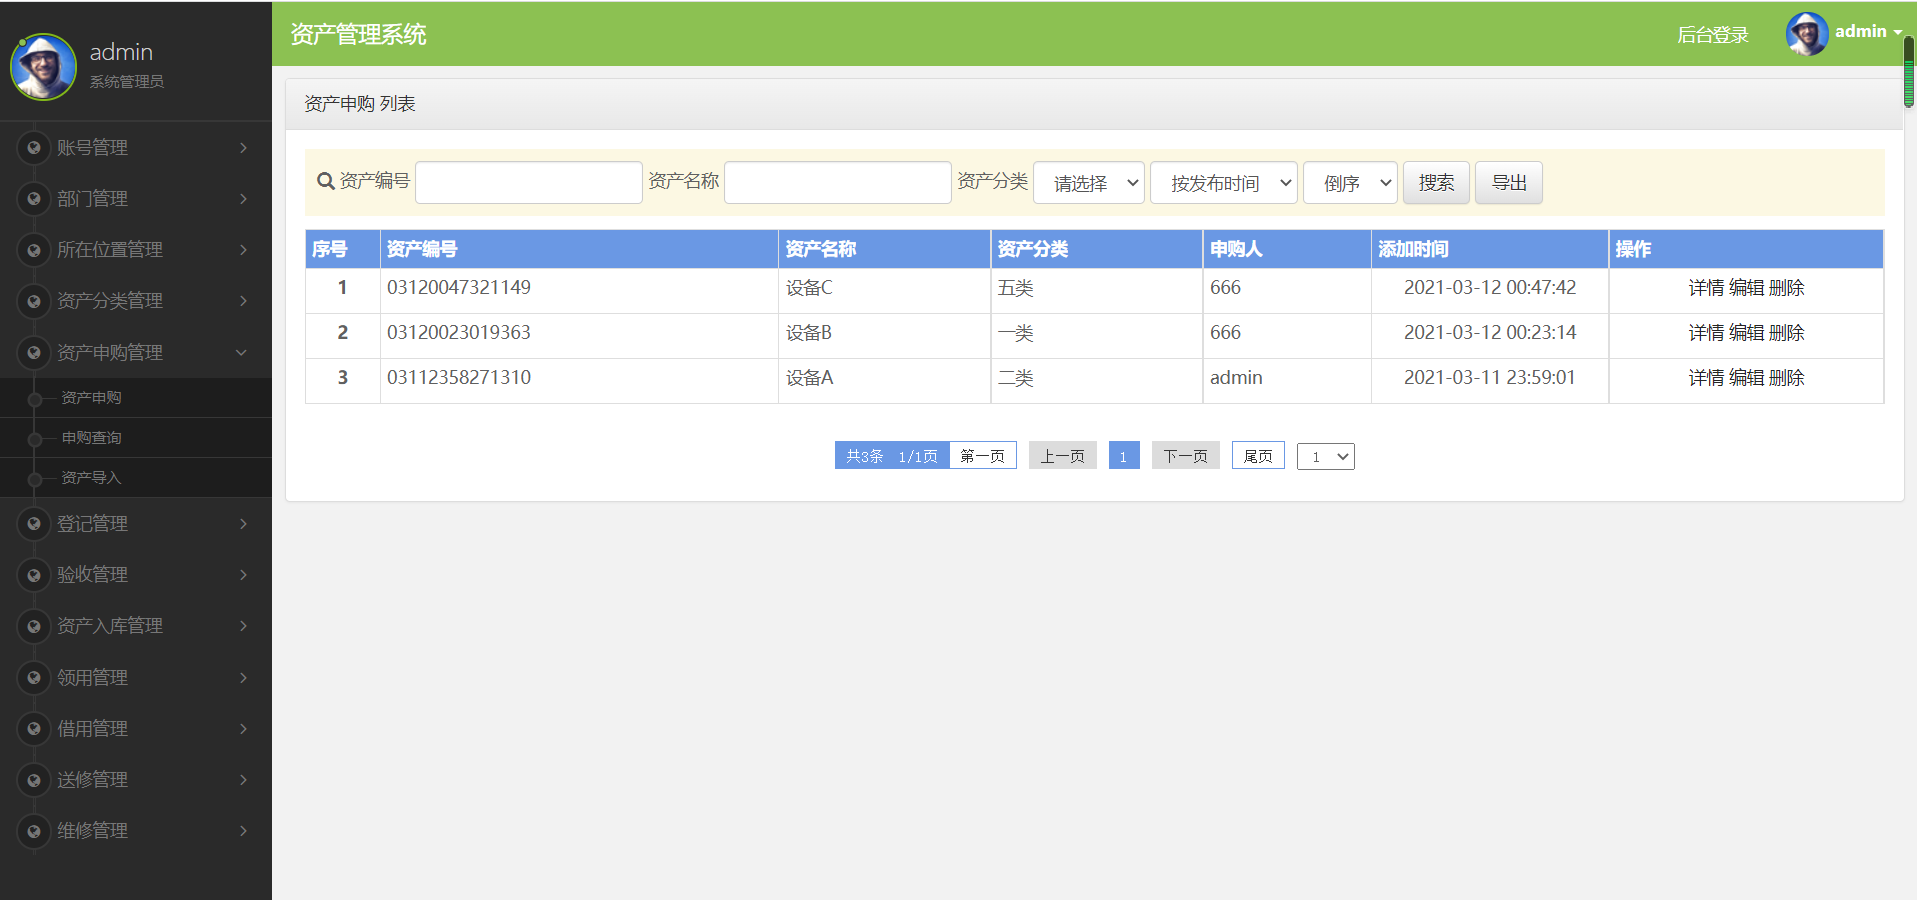
Task: Expand the 账号管理 chevron
Action: [x=243, y=148]
